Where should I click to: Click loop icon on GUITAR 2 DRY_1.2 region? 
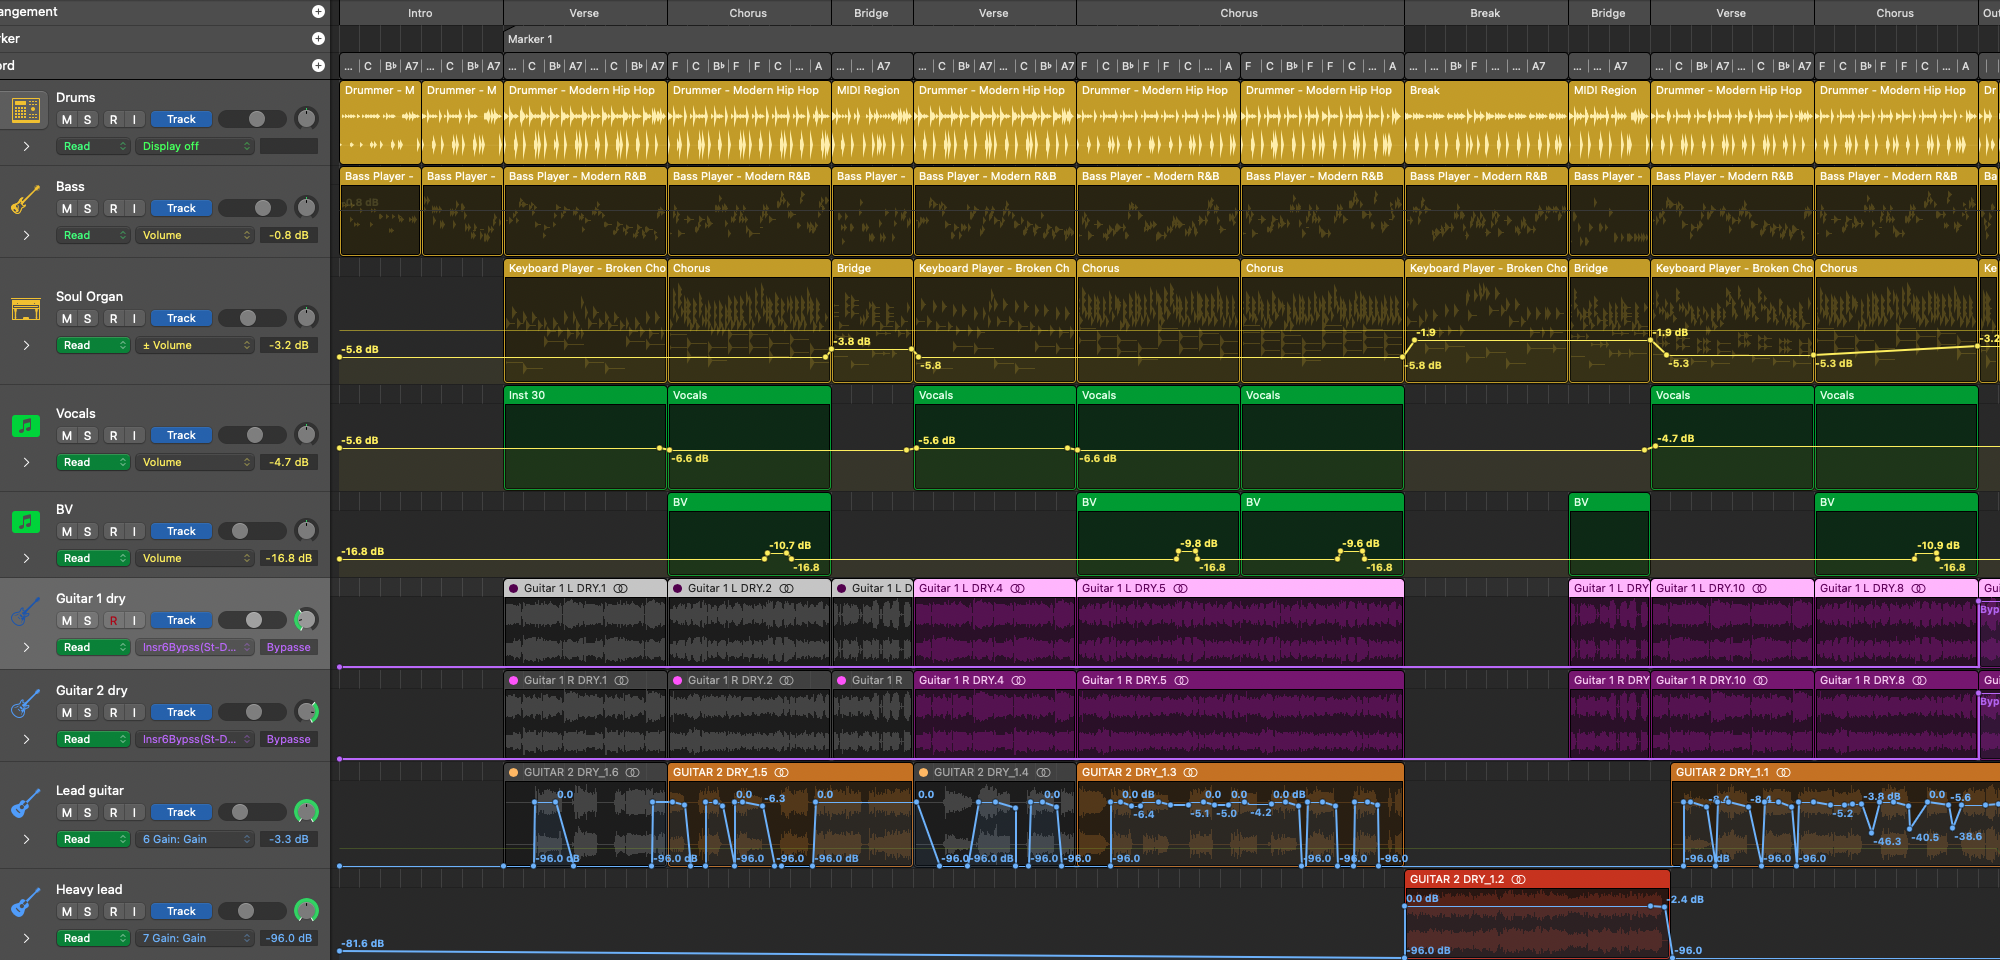click(1519, 880)
